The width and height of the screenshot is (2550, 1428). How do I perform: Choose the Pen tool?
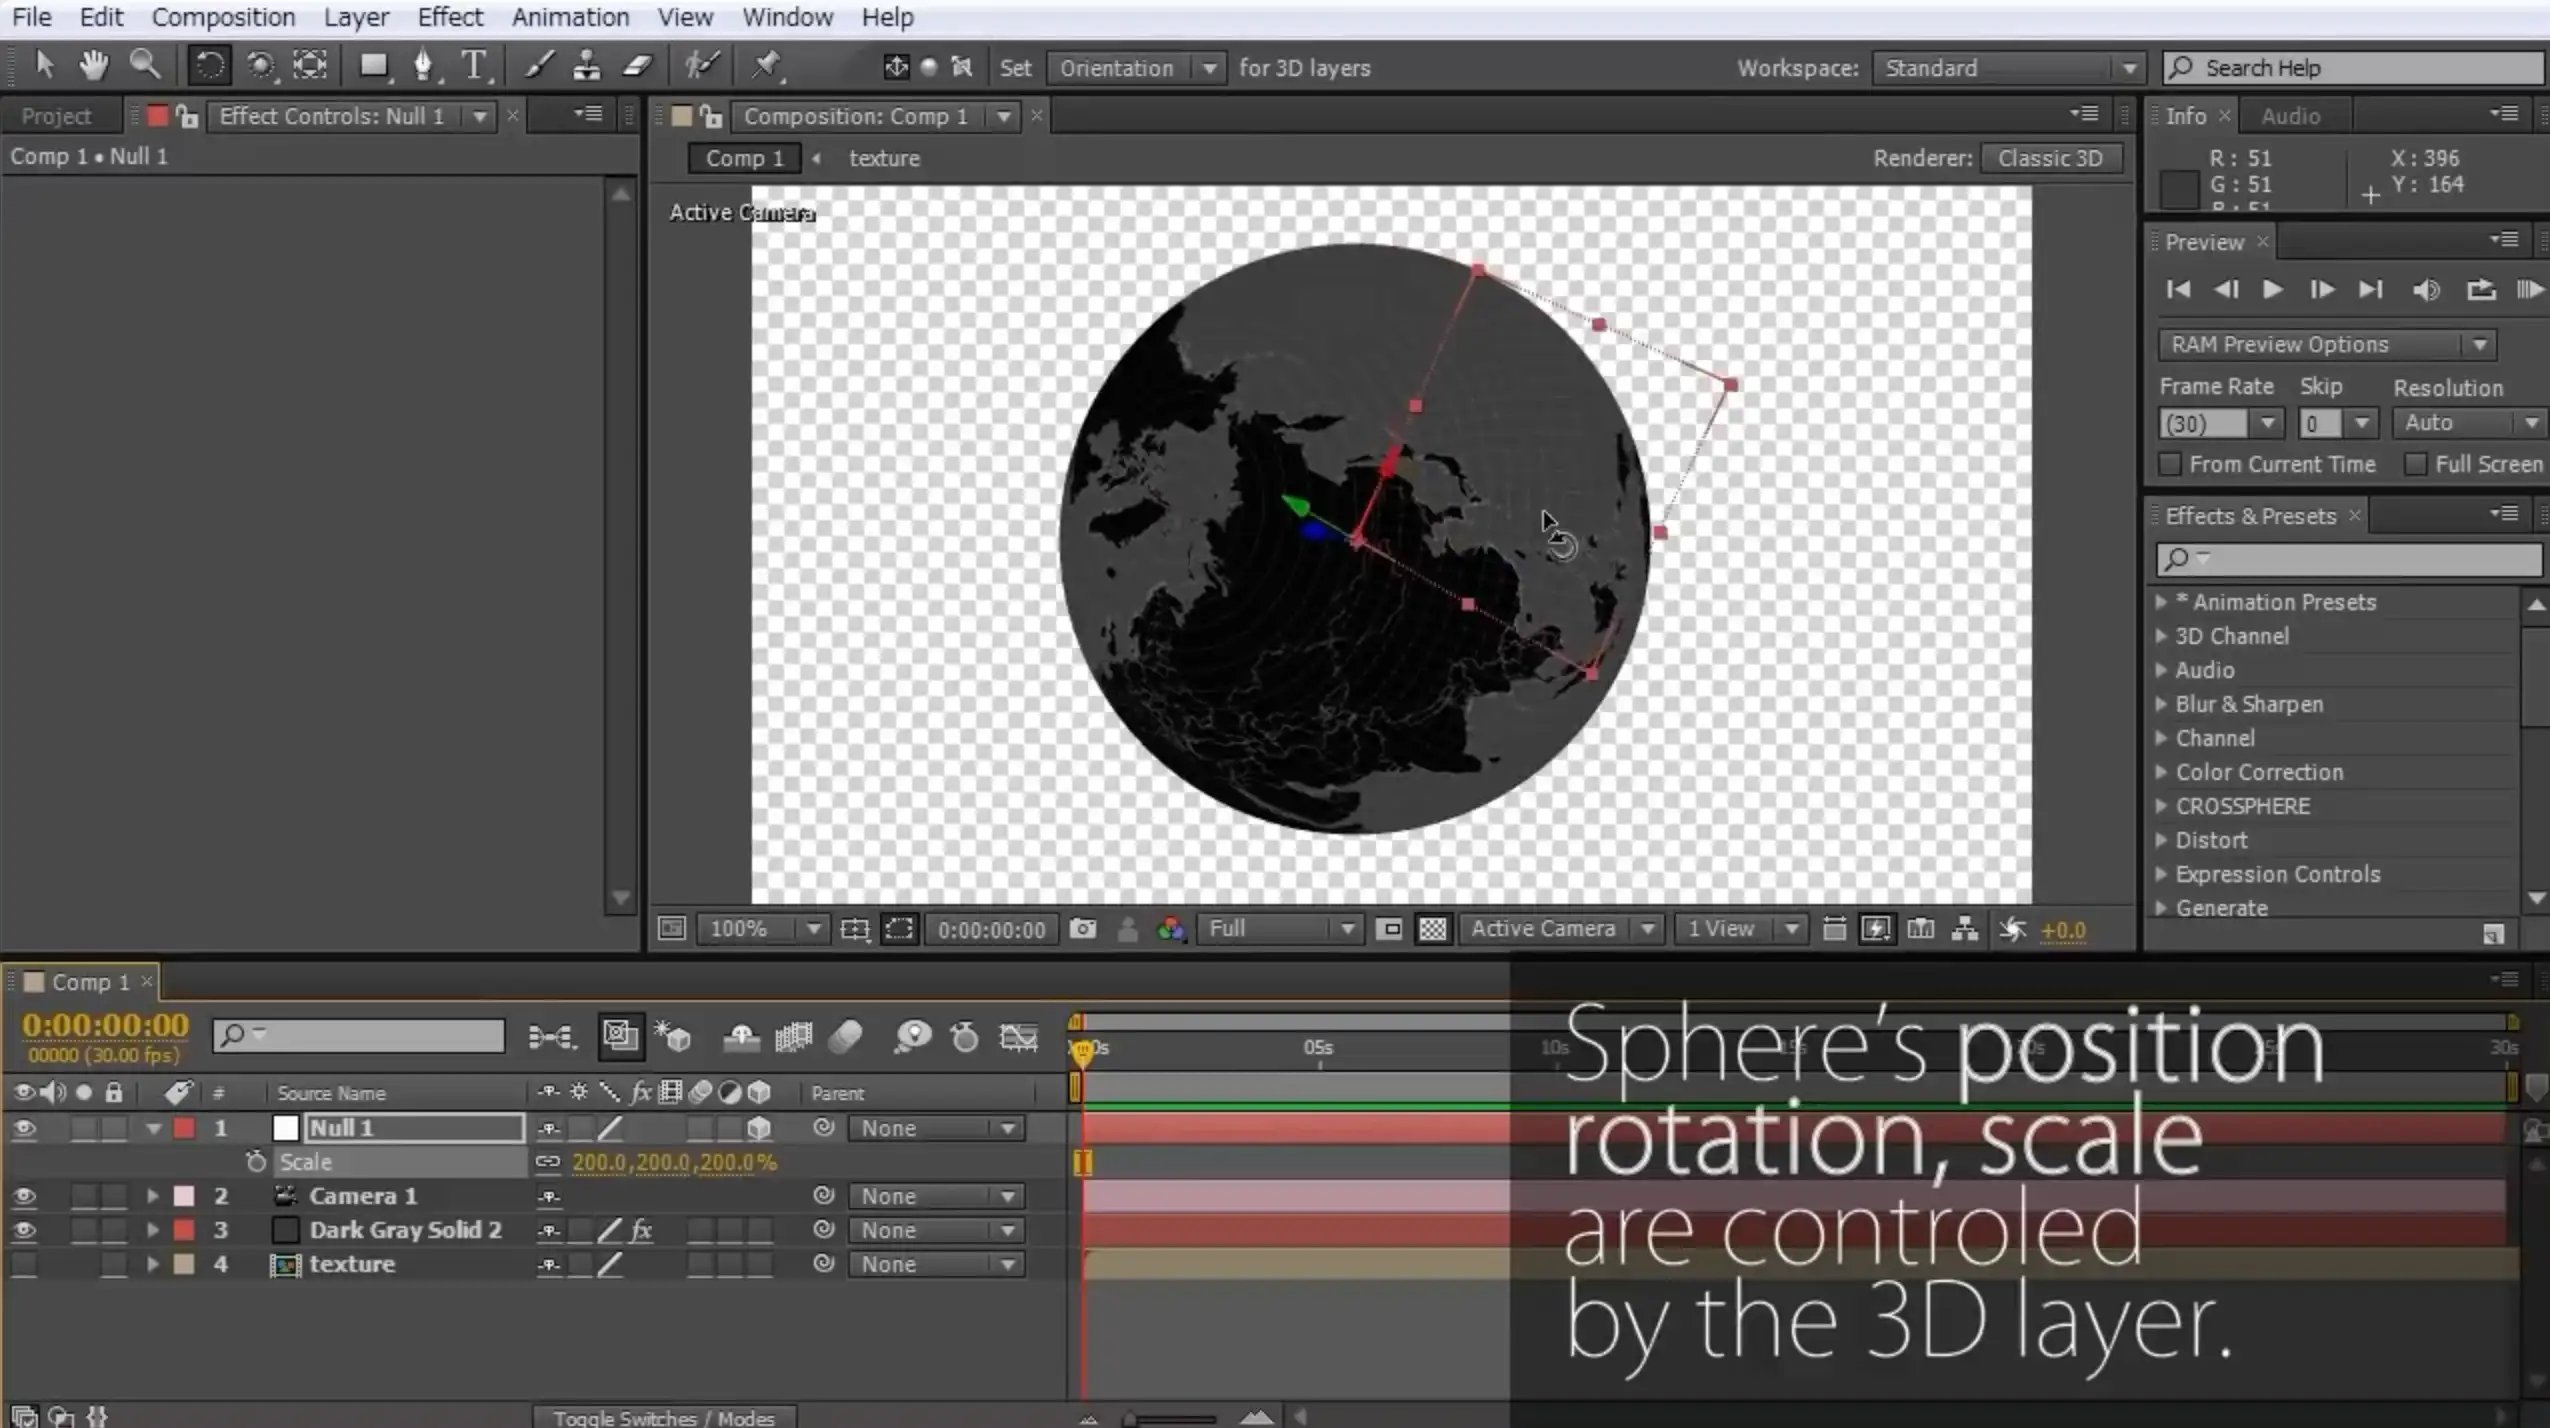click(423, 66)
